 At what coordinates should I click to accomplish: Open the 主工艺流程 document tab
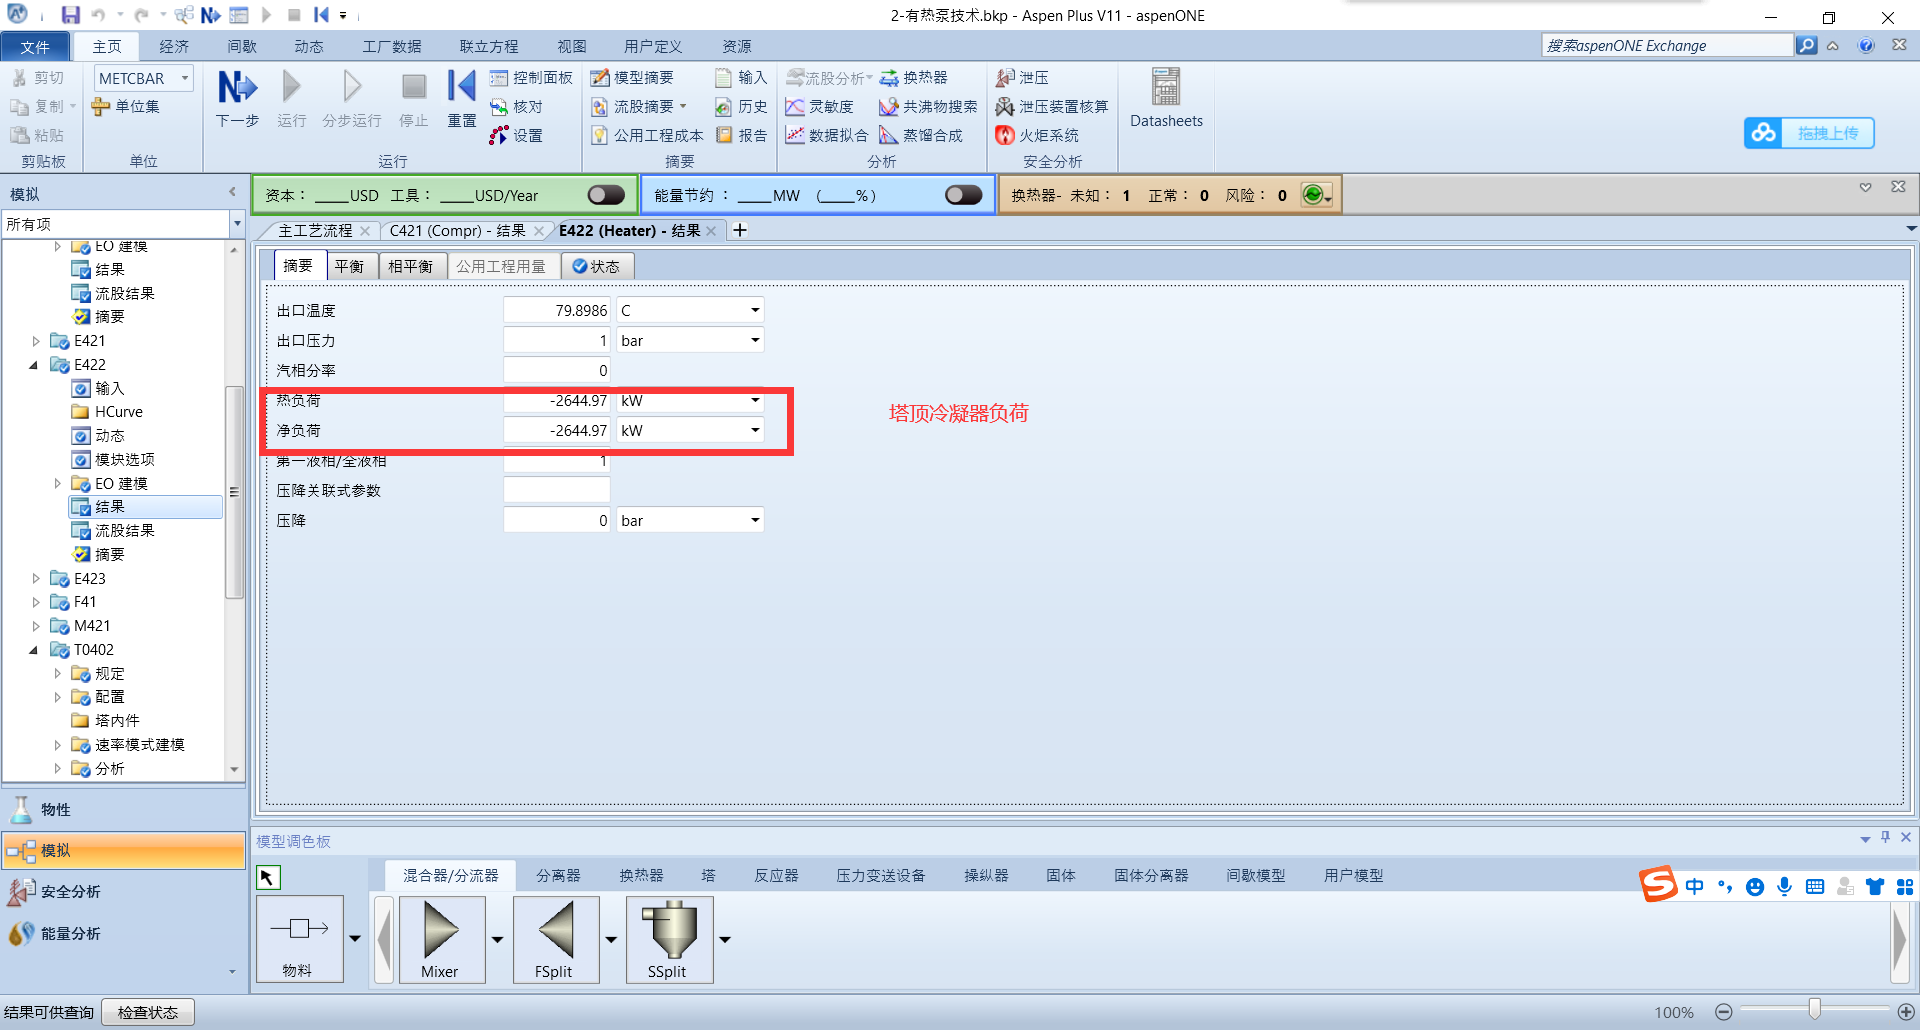coord(315,230)
